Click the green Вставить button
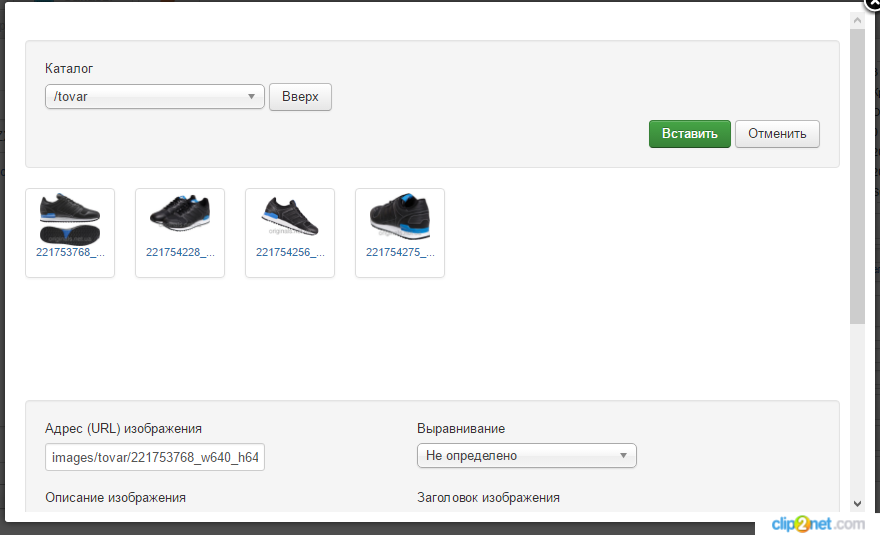 pos(689,134)
